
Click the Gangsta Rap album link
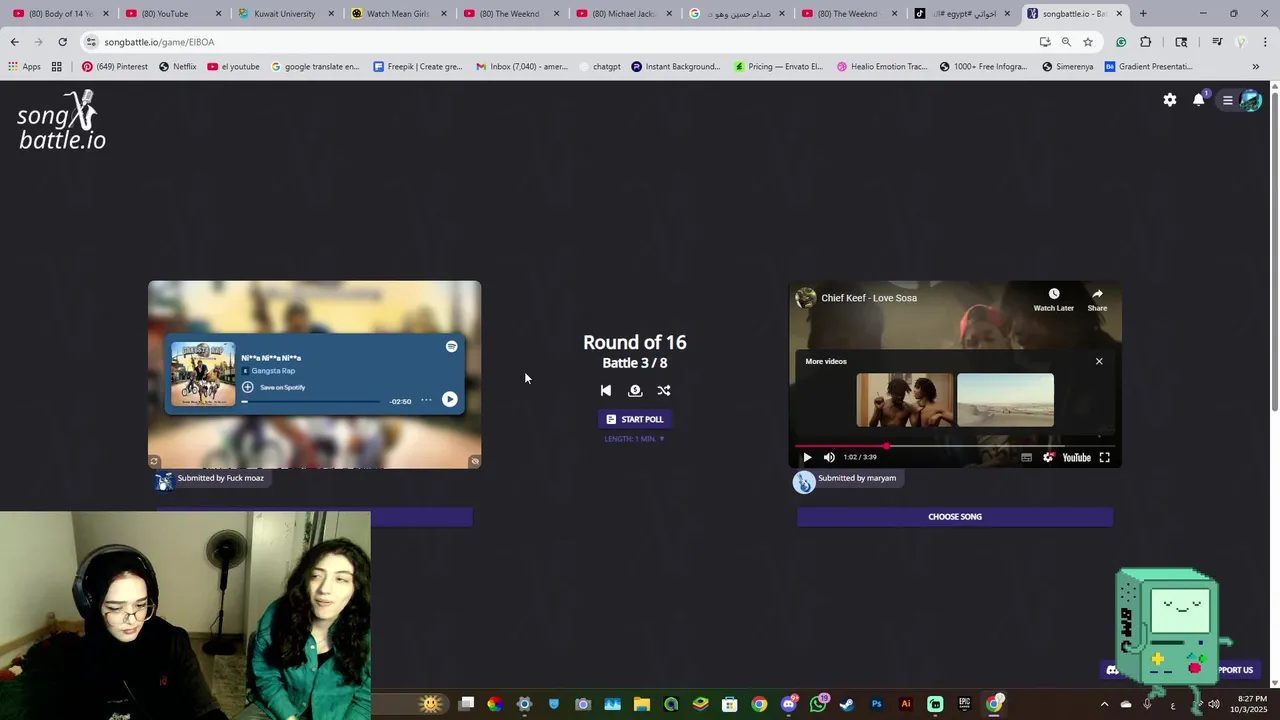tap(273, 371)
